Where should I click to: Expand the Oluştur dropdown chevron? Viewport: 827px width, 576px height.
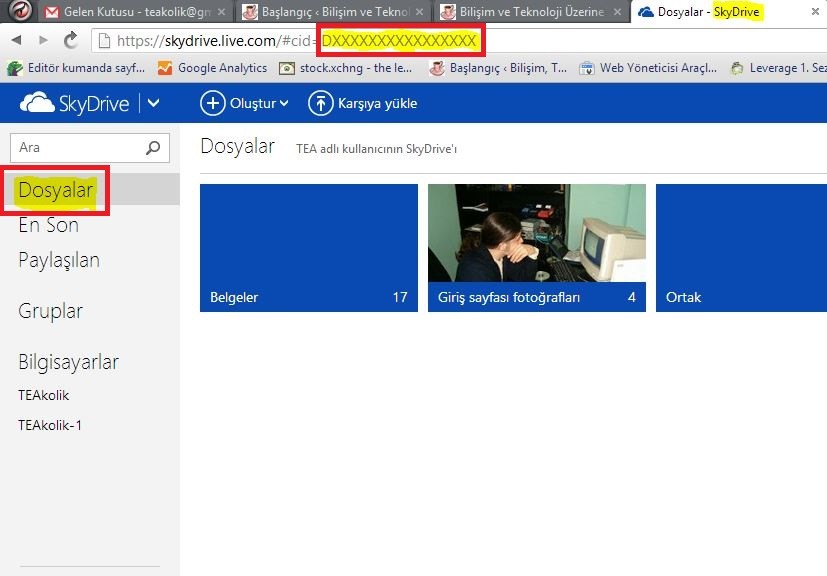pos(284,103)
